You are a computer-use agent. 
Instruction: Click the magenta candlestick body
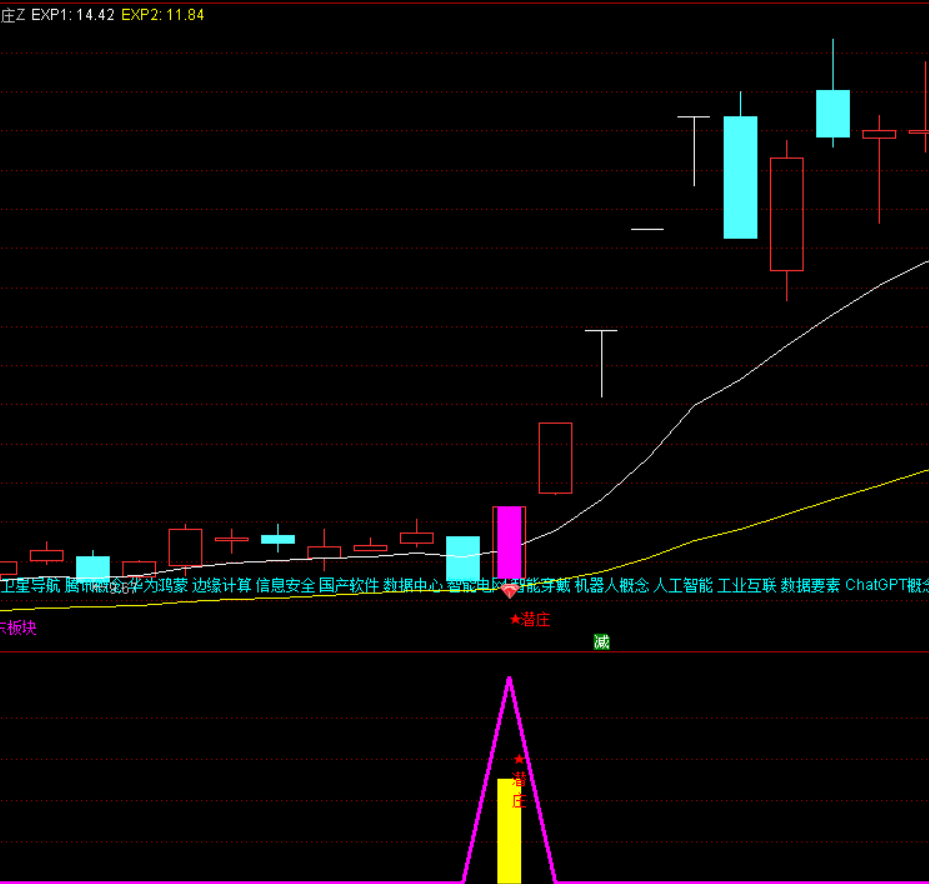[x=509, y=541]
